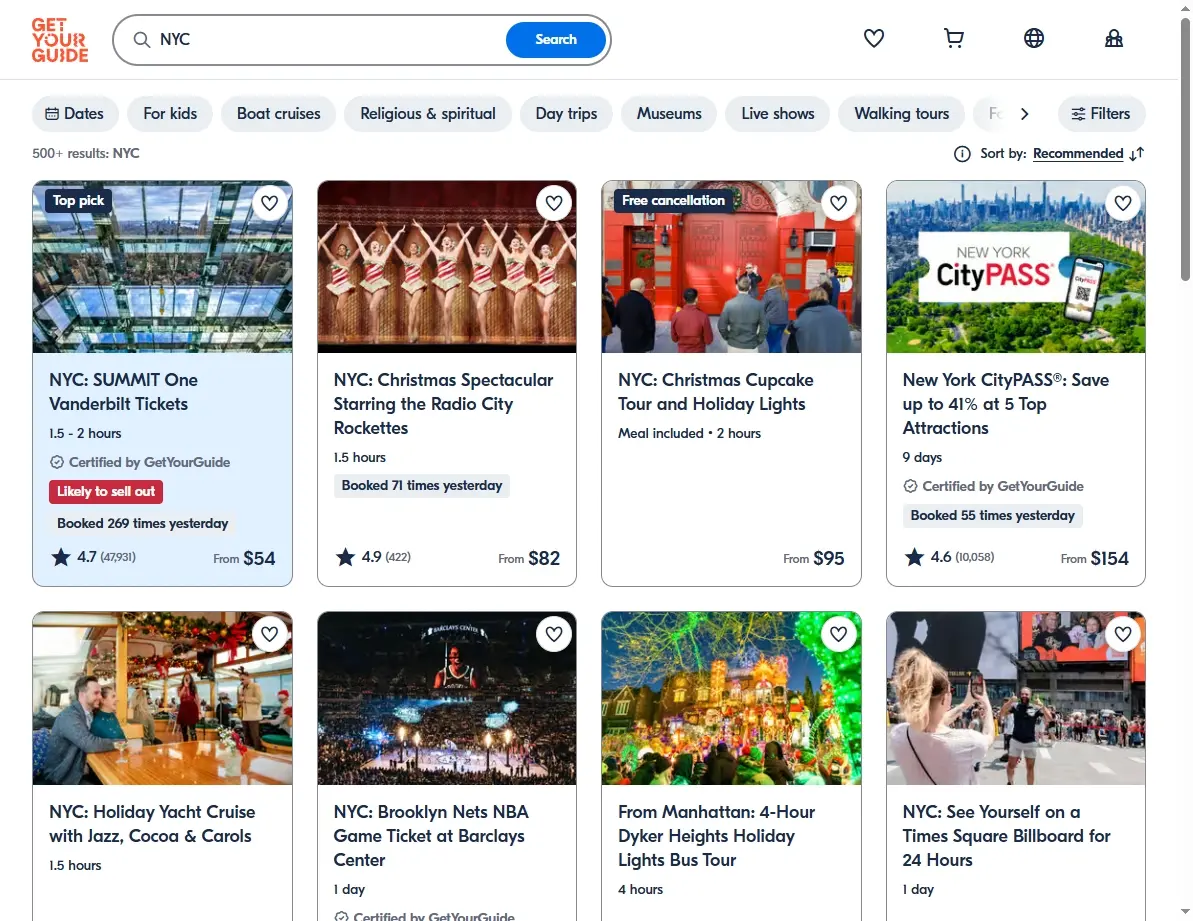Click the 500+ results: NYC text
Viewport: 1193px width, 921px height.
85,153
